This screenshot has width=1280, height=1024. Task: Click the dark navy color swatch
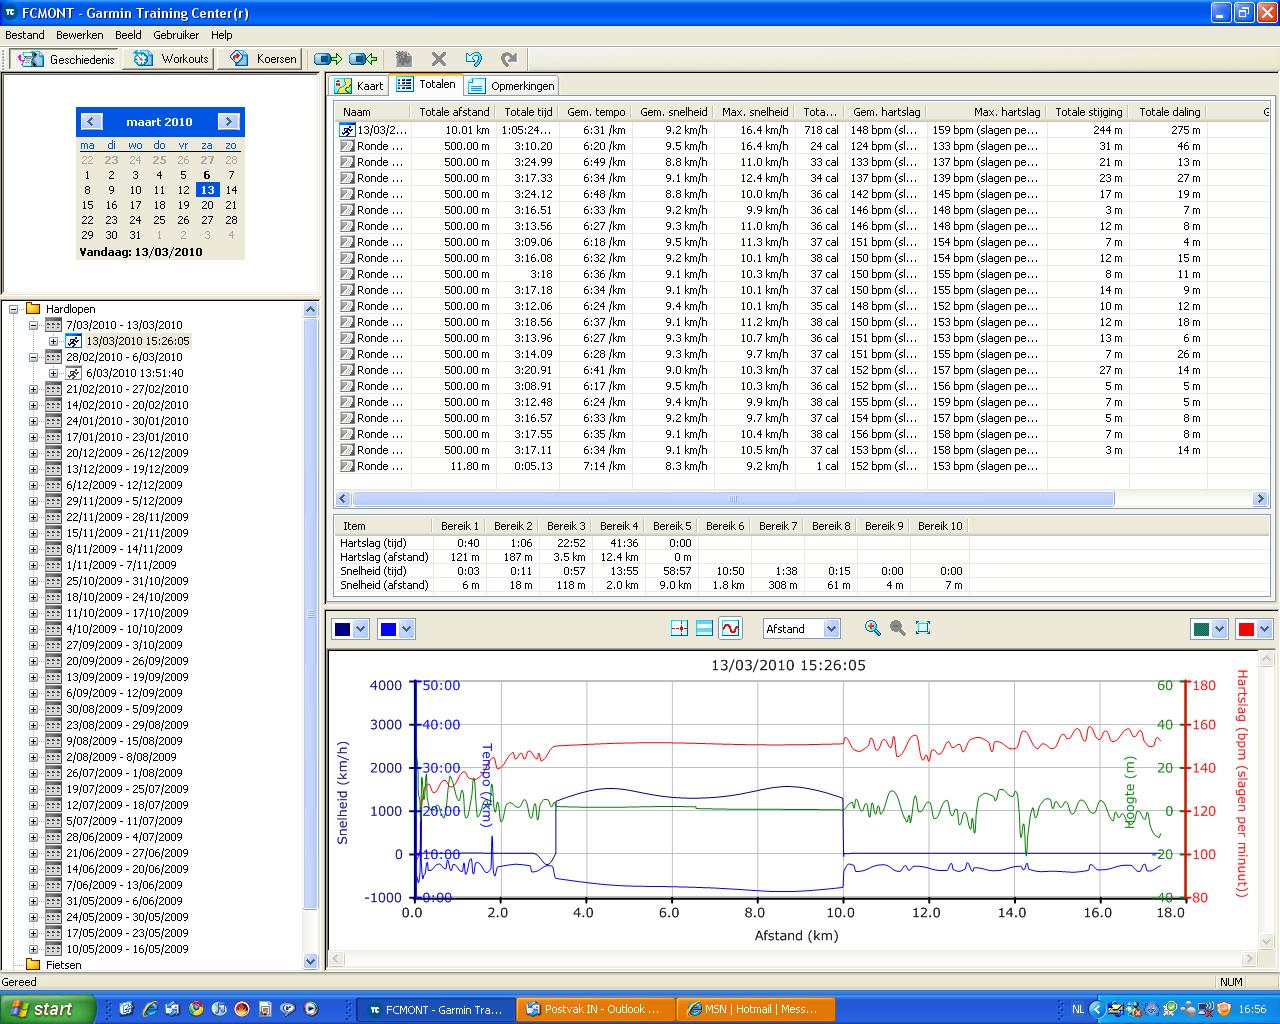343,628
